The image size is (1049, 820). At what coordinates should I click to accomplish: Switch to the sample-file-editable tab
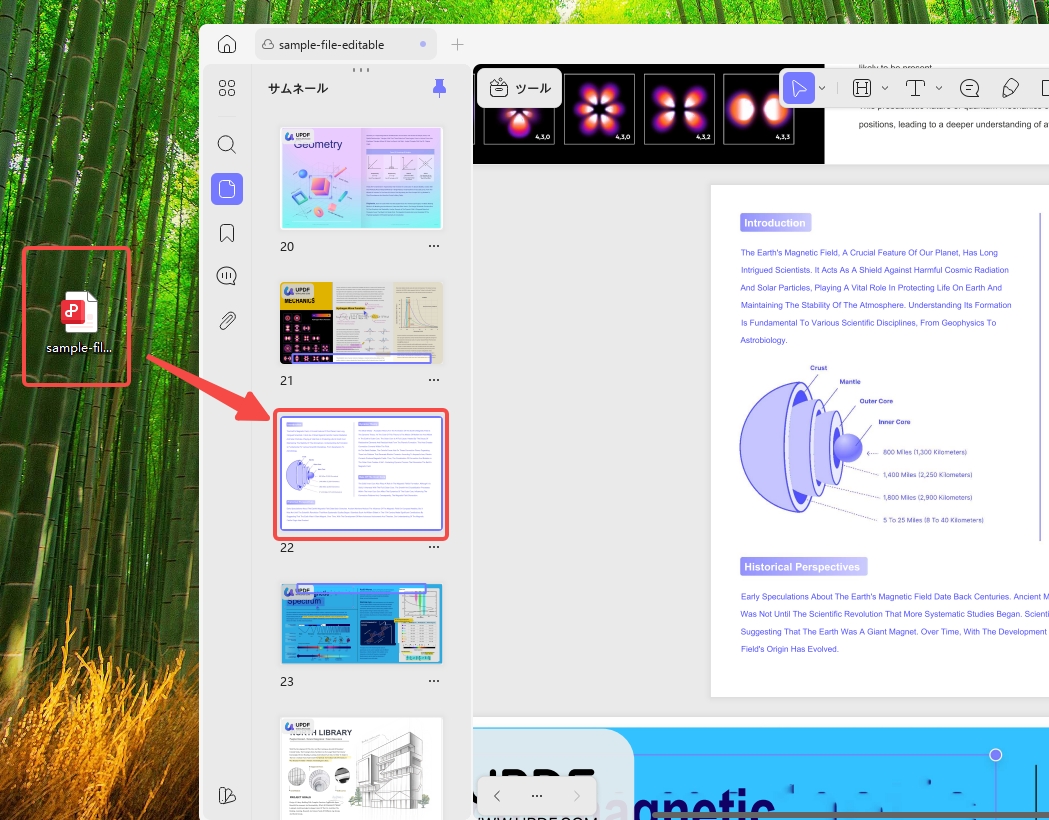click(x=346, y=44)
